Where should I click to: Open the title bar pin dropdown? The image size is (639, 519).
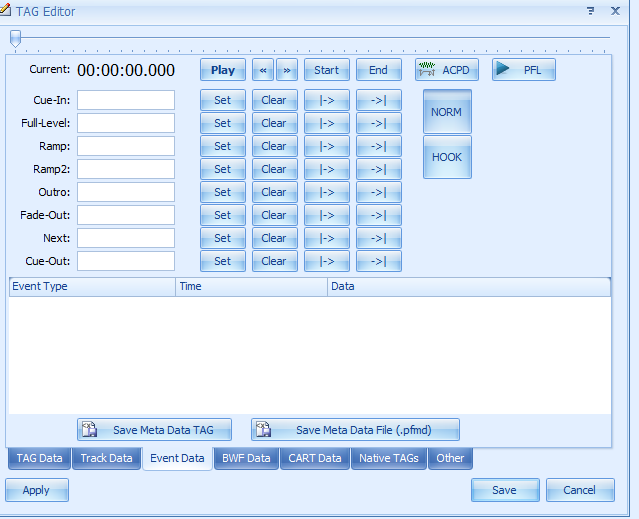(x=589, y=11)
